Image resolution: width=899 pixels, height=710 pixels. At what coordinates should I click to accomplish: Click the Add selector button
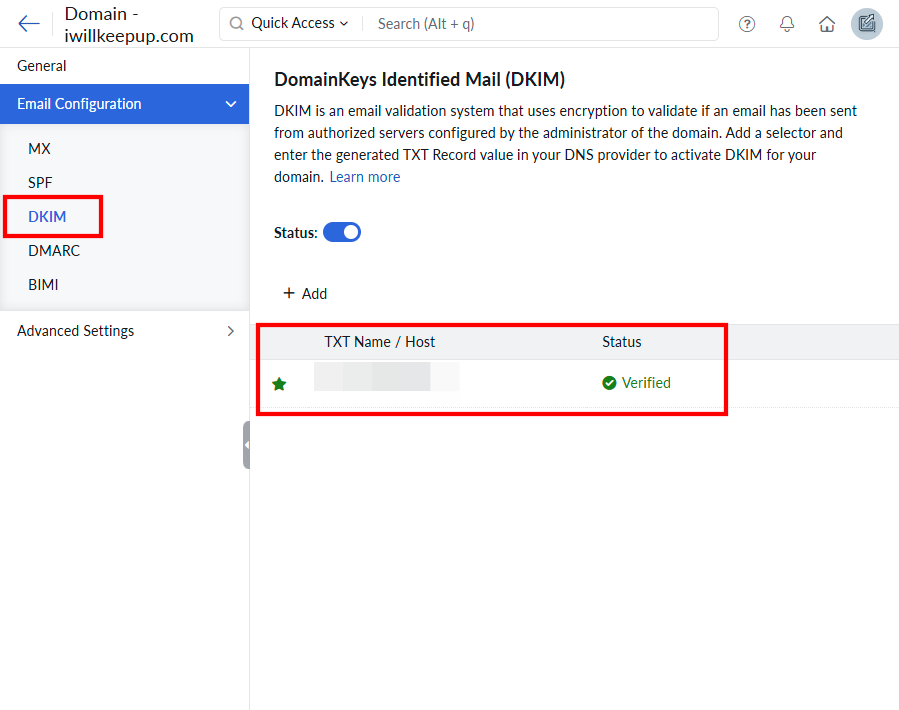pyautogui.click(x=305, y=294)
